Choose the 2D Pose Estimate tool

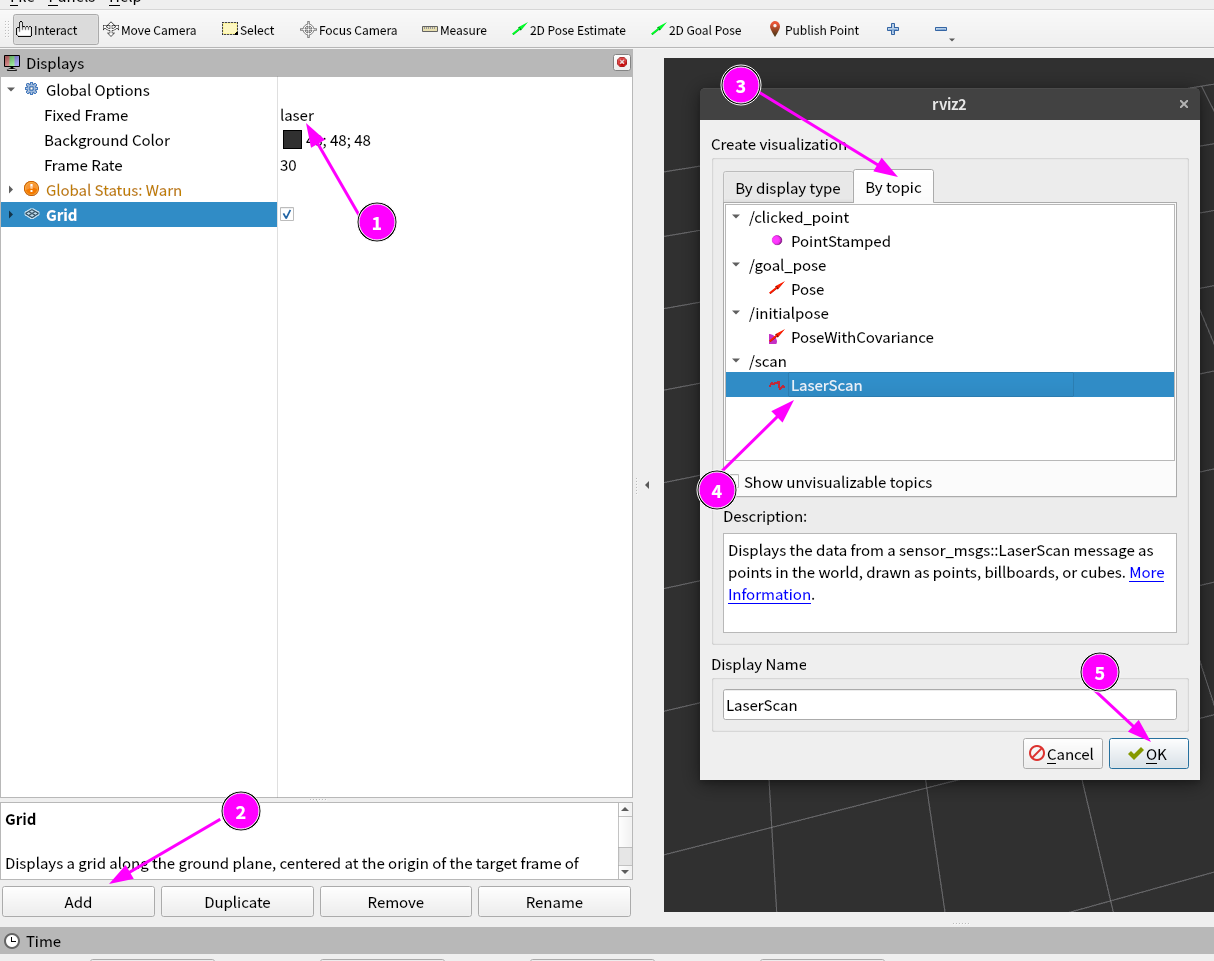[x=568, y=30]
